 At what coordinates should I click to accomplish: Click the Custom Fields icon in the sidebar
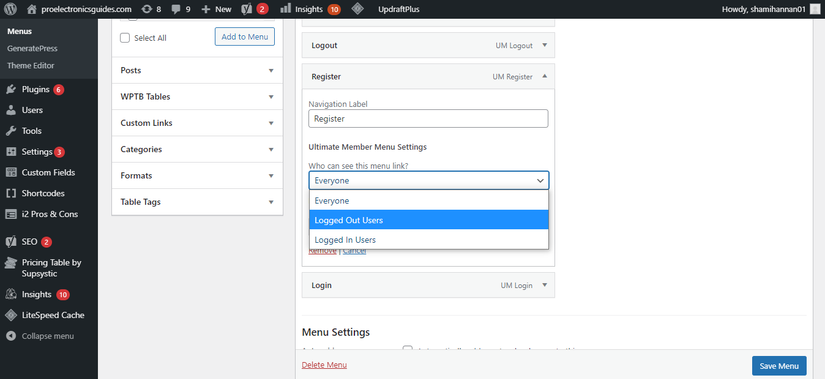coord(11,172)
